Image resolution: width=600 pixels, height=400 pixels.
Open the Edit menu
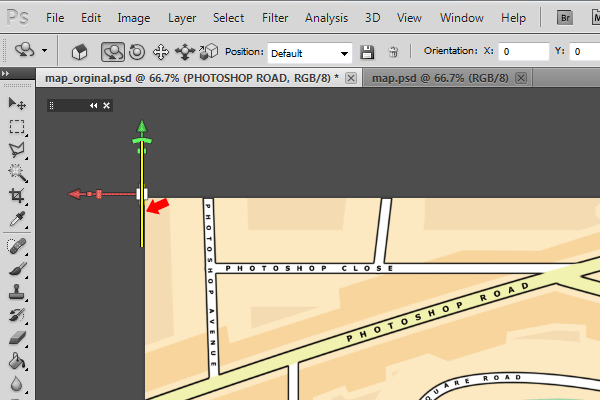pyautogui.click(x=91, y=18)
